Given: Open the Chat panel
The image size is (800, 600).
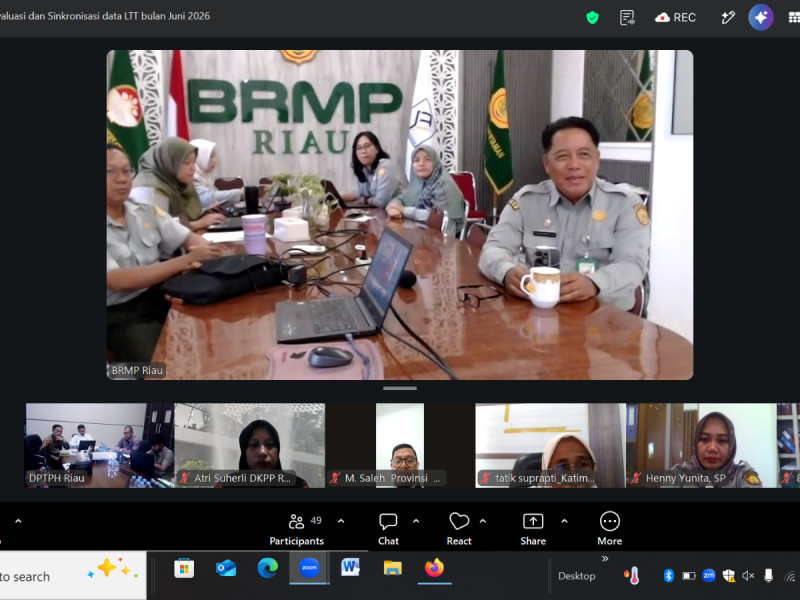Looking at the screenshot, I should coord(388,530).
